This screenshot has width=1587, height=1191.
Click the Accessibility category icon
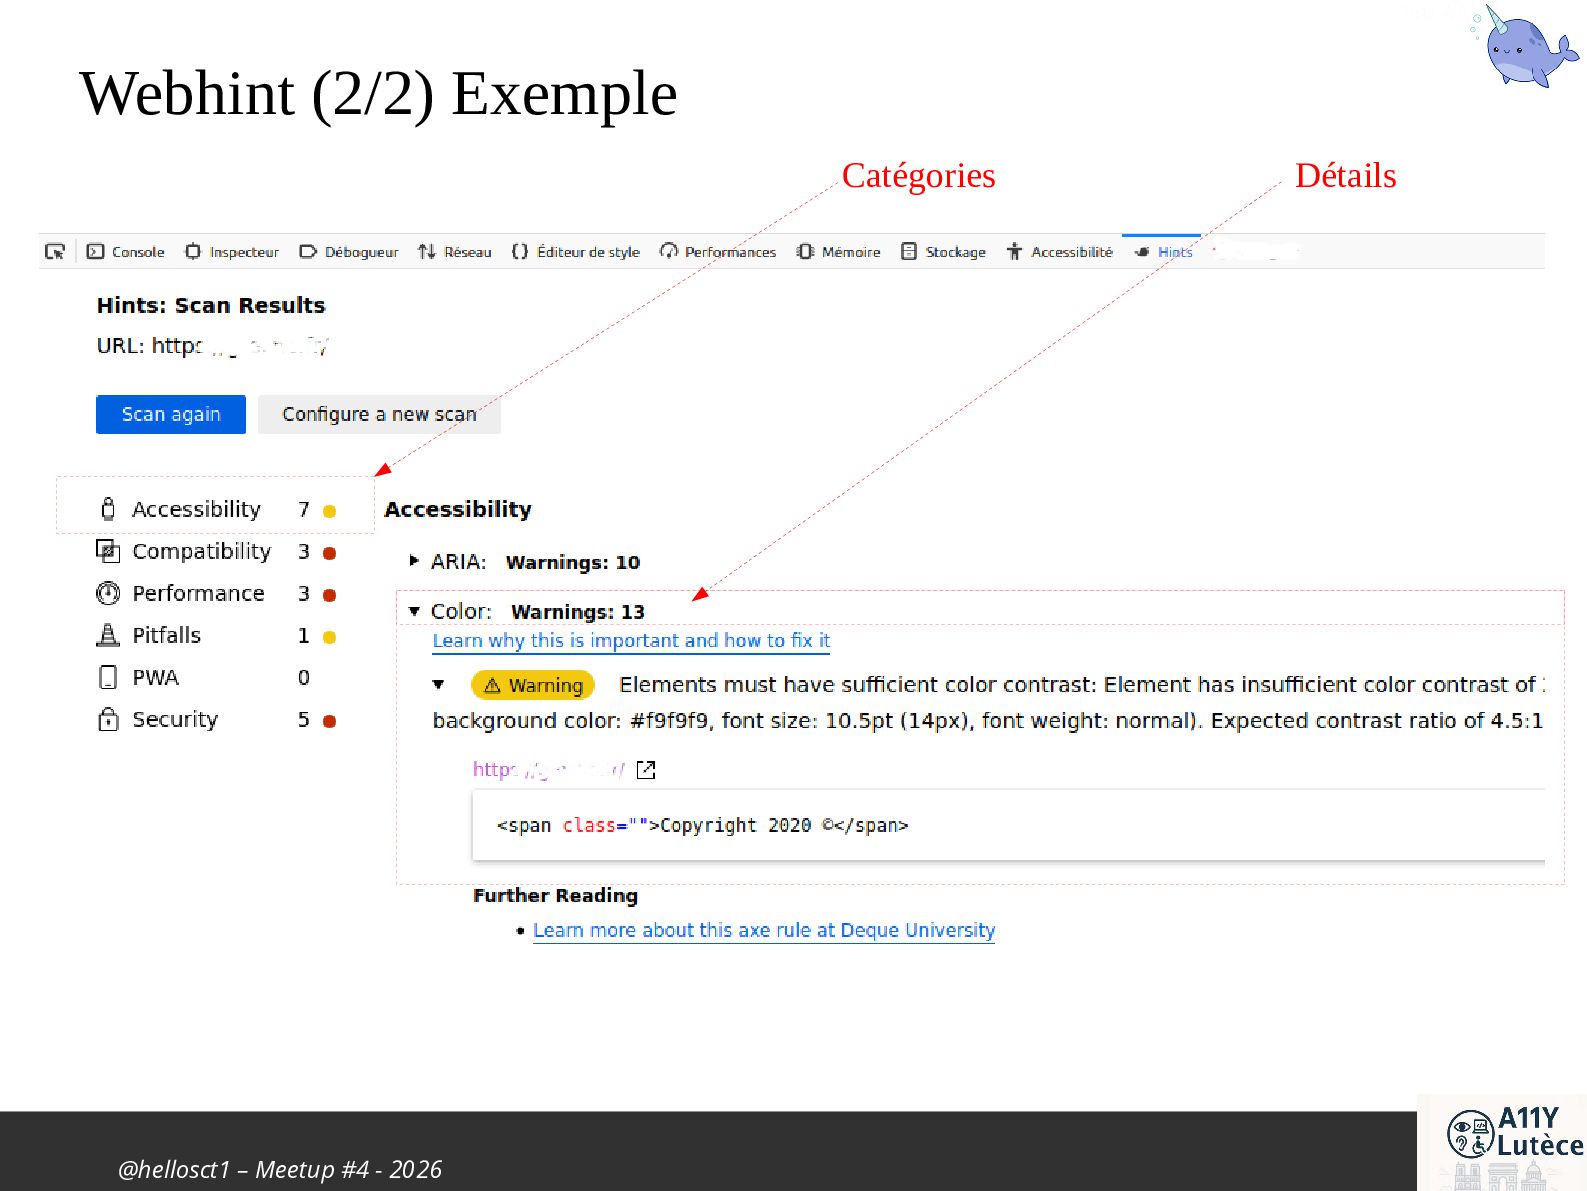(108, 509)
